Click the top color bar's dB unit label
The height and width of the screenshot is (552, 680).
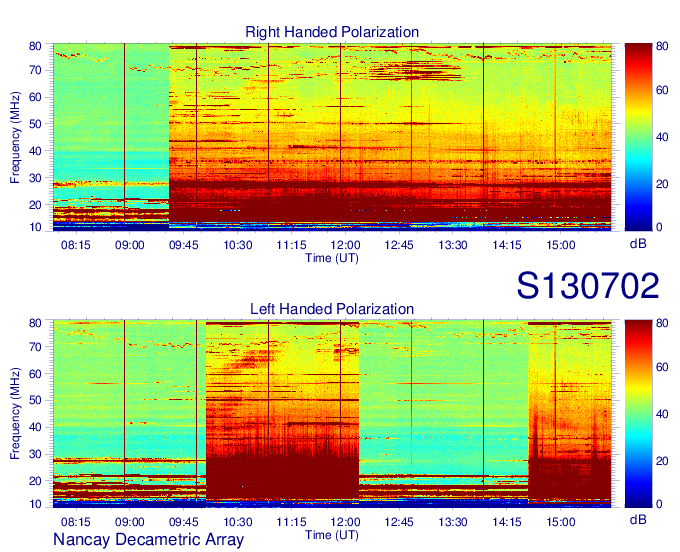coord(638,244)
